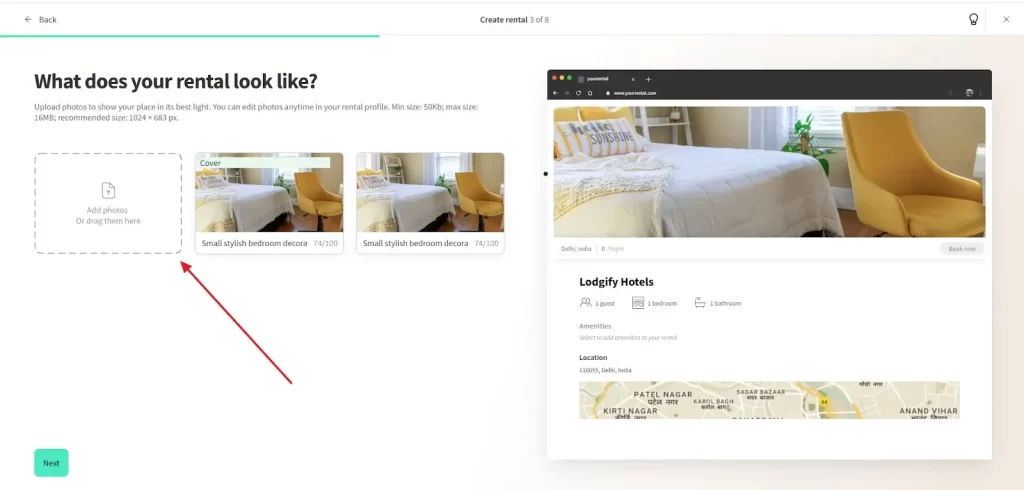Image resolution: width=1024 pixels, height=490 pixels.
Task: Click the Book now button in the preview
Action: [x=962, y=248]
